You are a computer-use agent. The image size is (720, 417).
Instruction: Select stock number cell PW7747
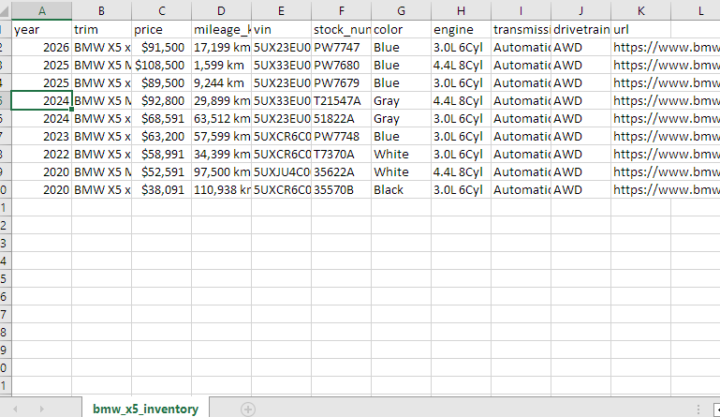(x=341, y=47)
